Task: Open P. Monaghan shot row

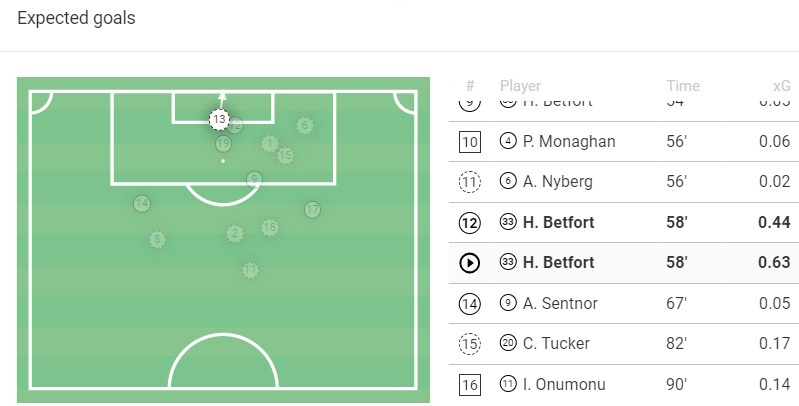Action: click(x=620, y=142)
